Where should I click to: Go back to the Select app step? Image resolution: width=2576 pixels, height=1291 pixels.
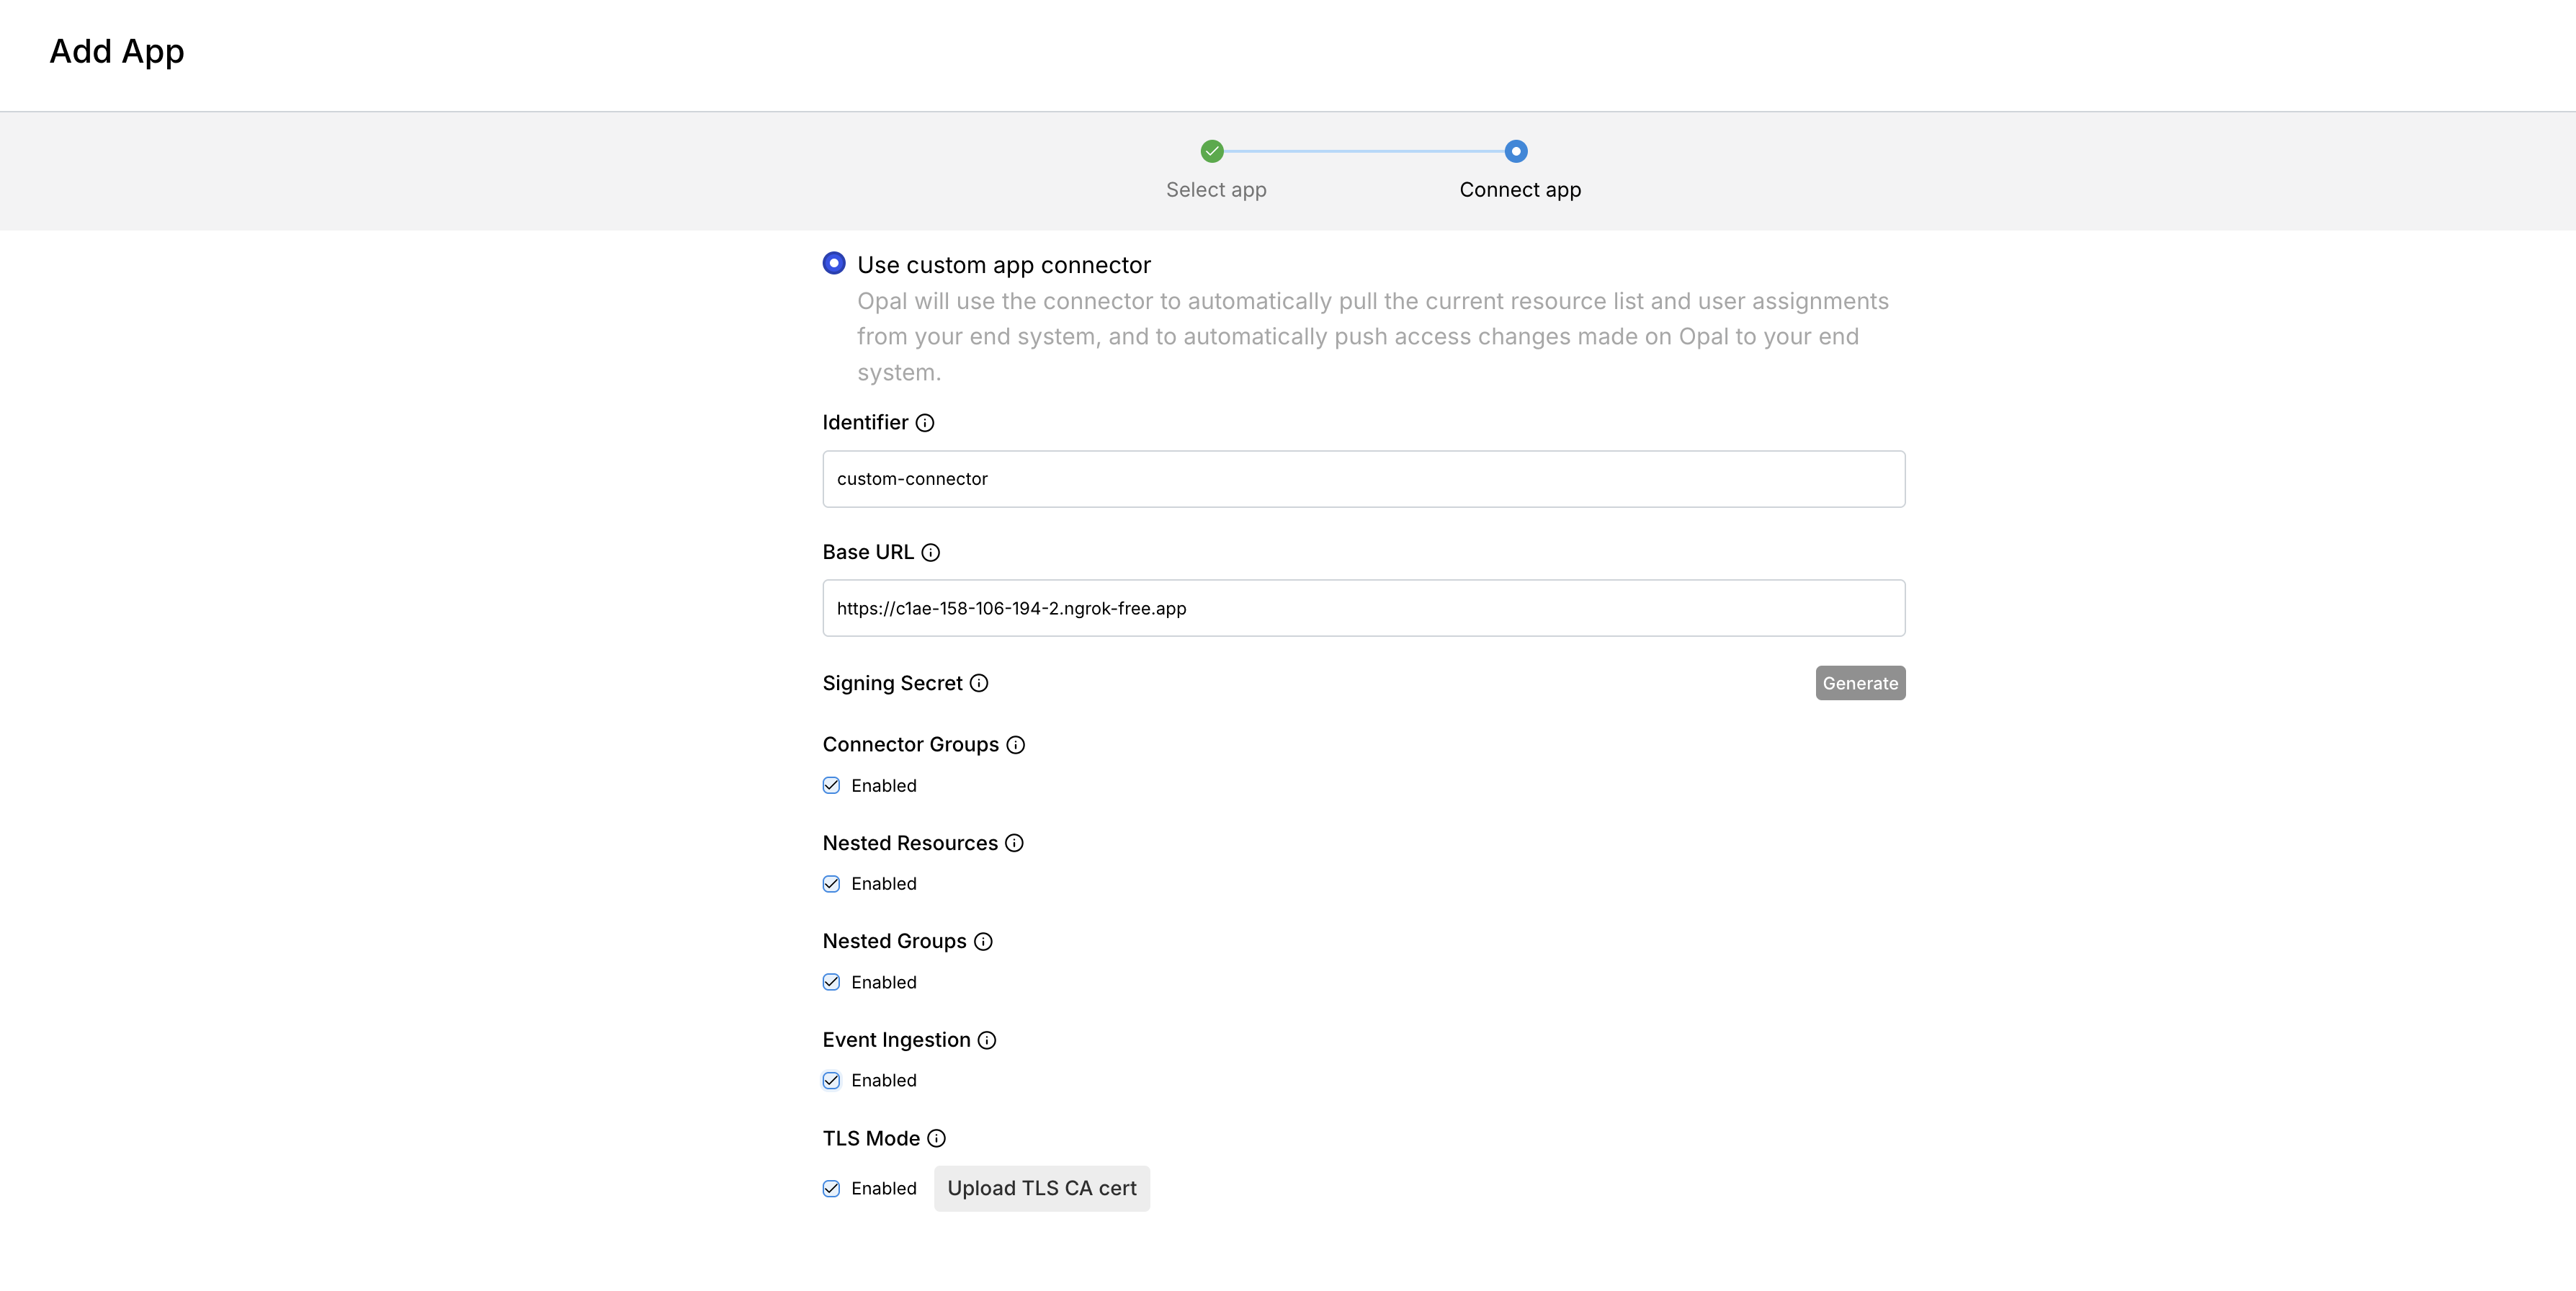(1212, 152)
